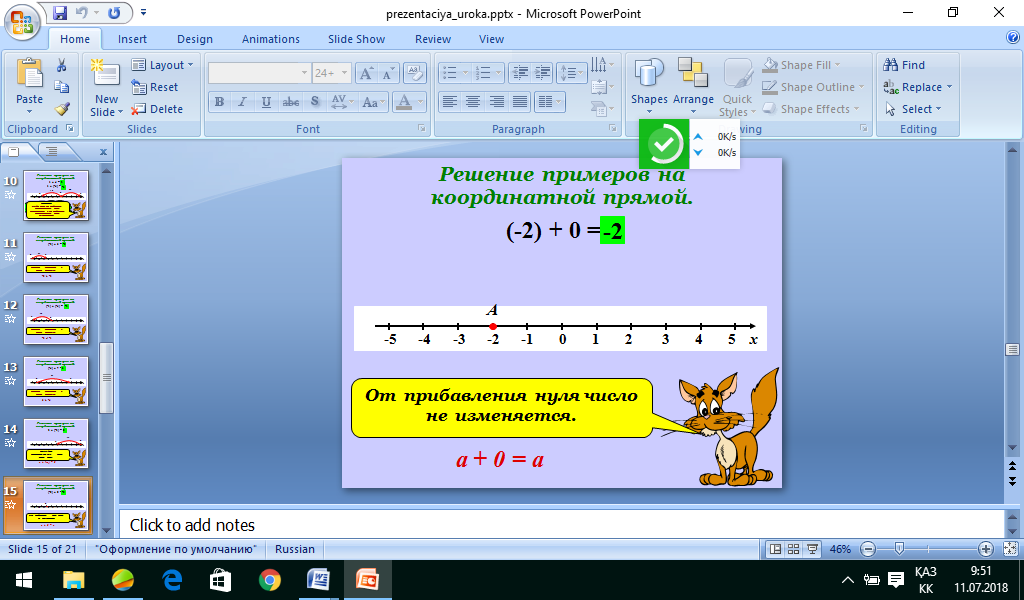Toggle italic formatting
Image resolution: width=1024 pixels, height=600 pixels.
pos(242,102)
